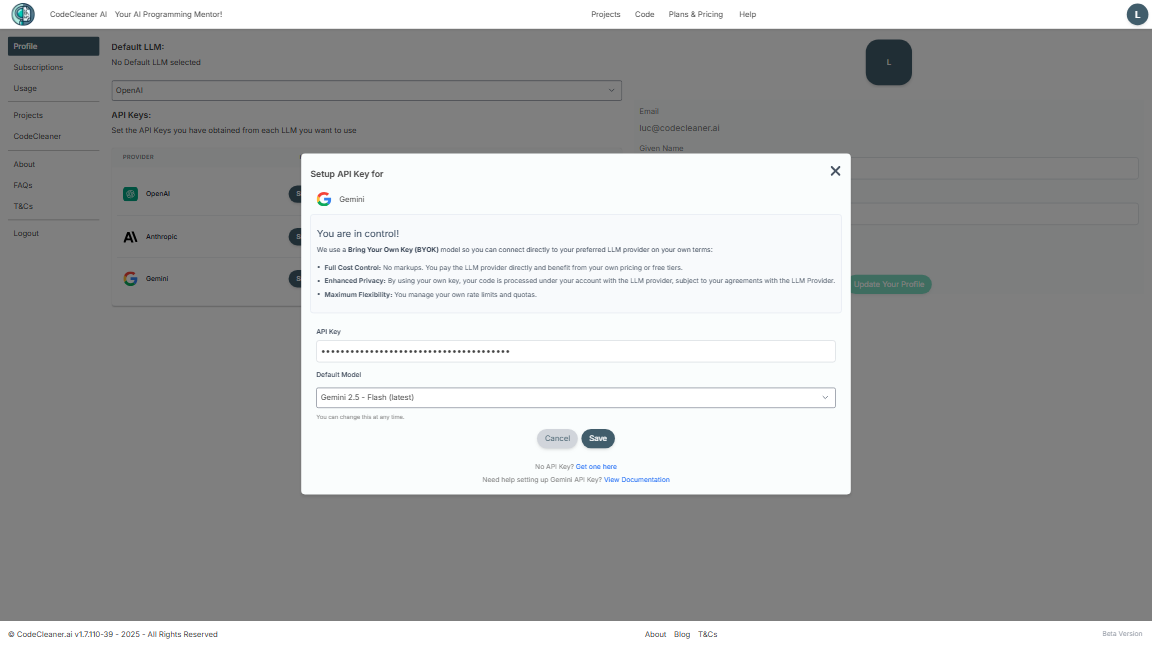The height and width of the screenshot is (648, 1152).
Task: Expand the Default LLM OpenAI dropdown
Action: pos(366,90)
